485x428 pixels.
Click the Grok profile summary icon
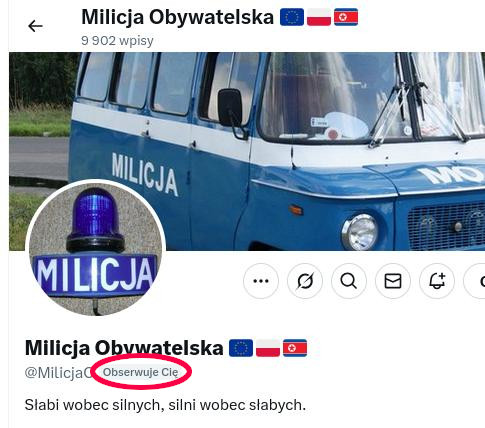coord(305,281)
